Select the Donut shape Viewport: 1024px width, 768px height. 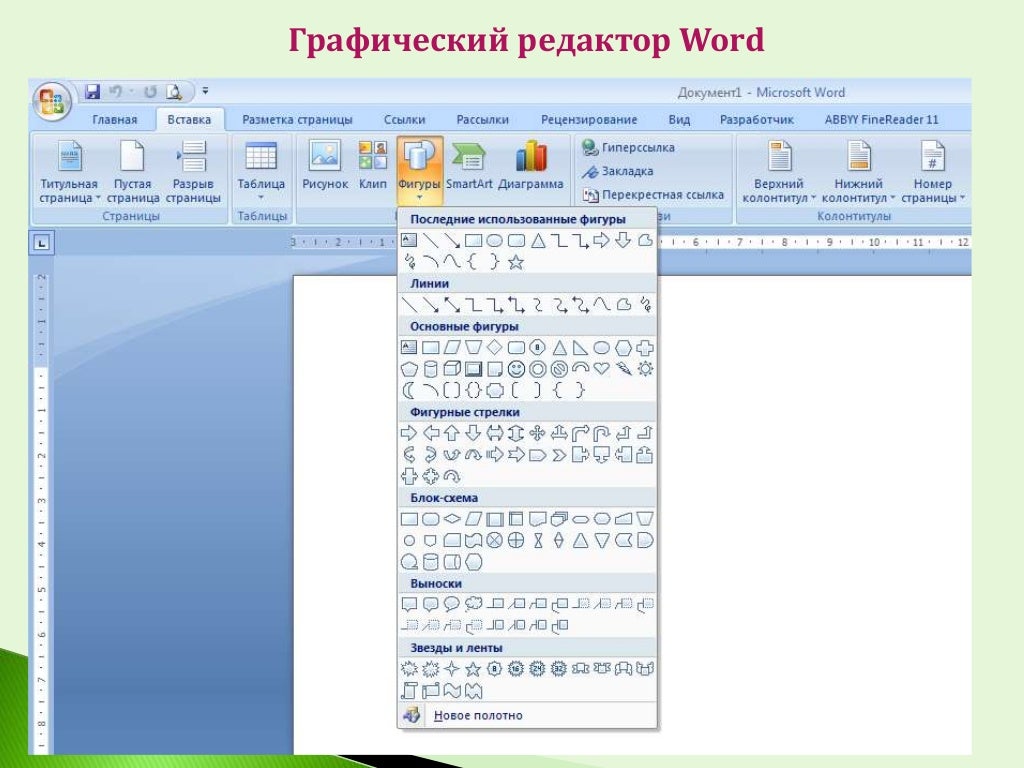click(537, 370)
